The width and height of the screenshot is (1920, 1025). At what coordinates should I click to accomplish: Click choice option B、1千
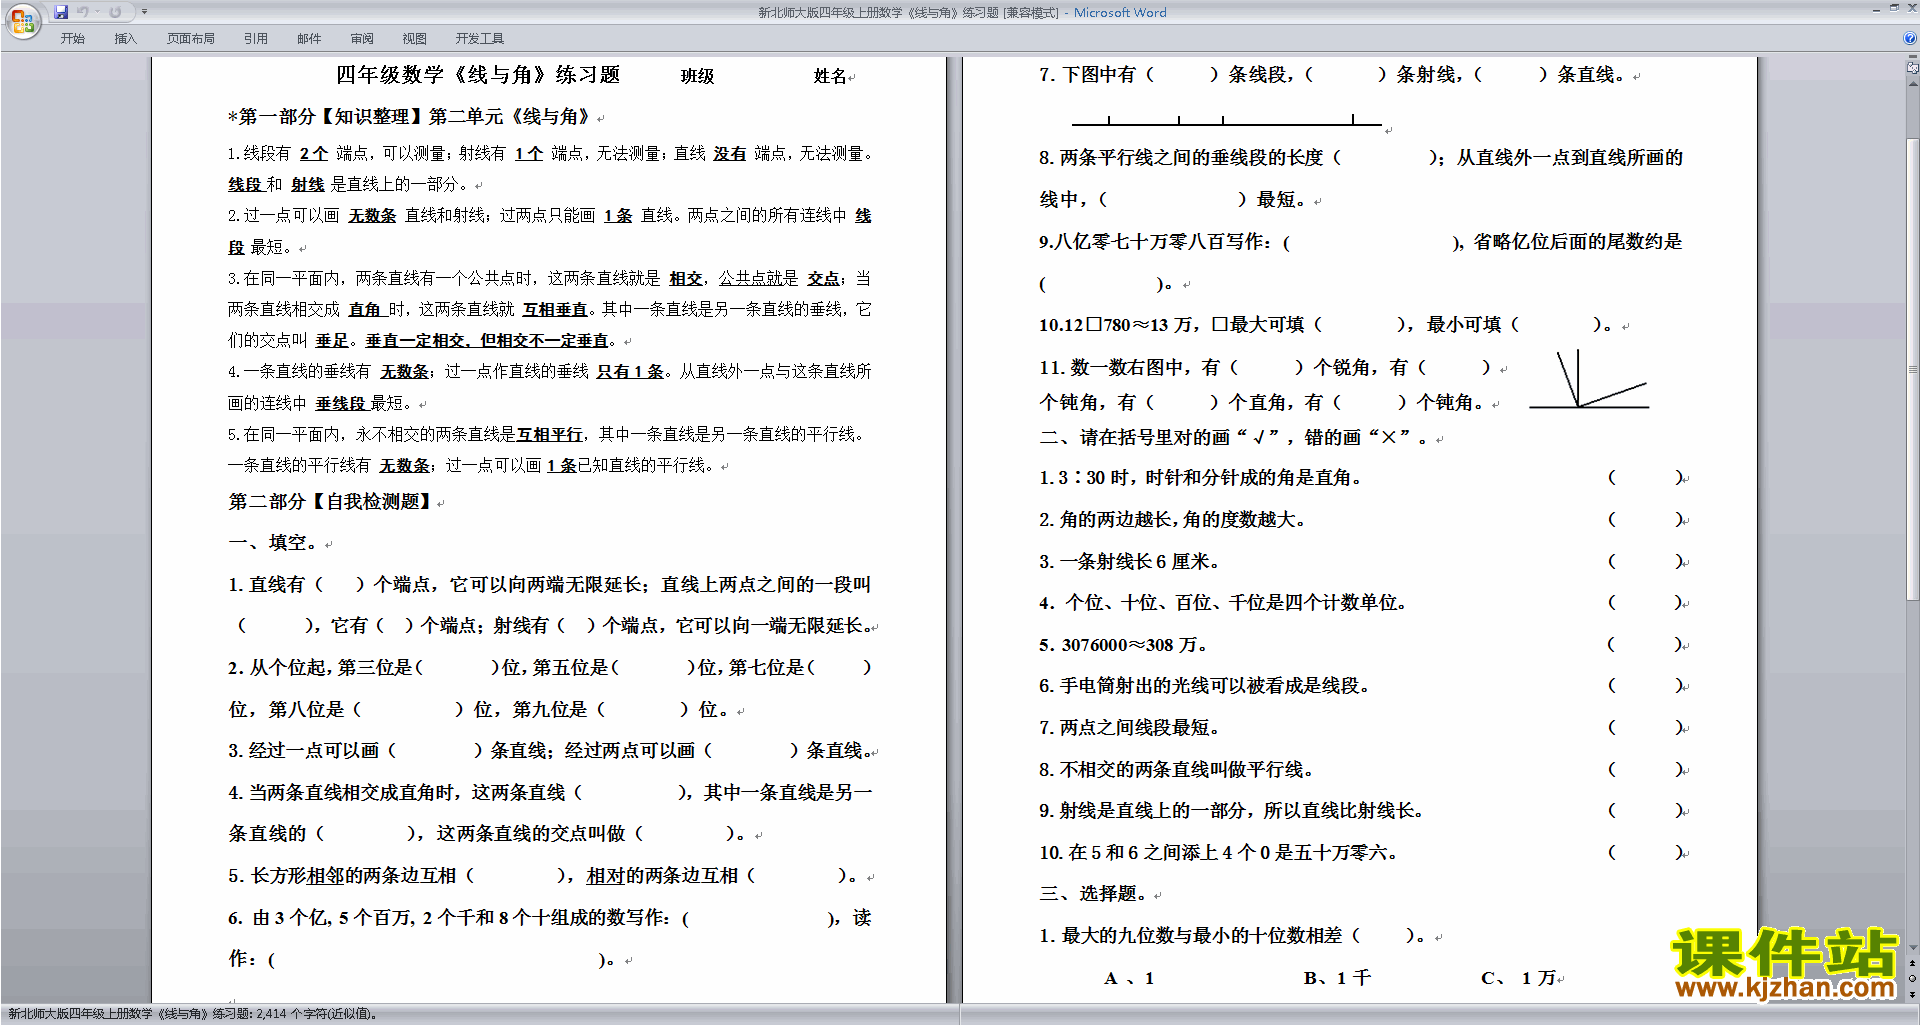coord(1337,978)
